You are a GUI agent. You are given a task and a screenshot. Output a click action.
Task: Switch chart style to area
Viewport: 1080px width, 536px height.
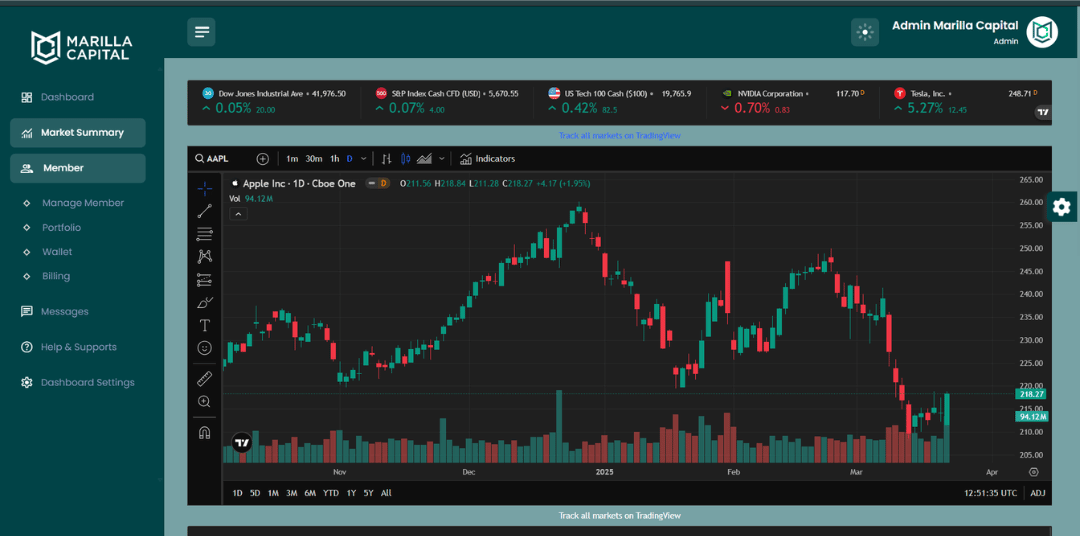point(424,158)
